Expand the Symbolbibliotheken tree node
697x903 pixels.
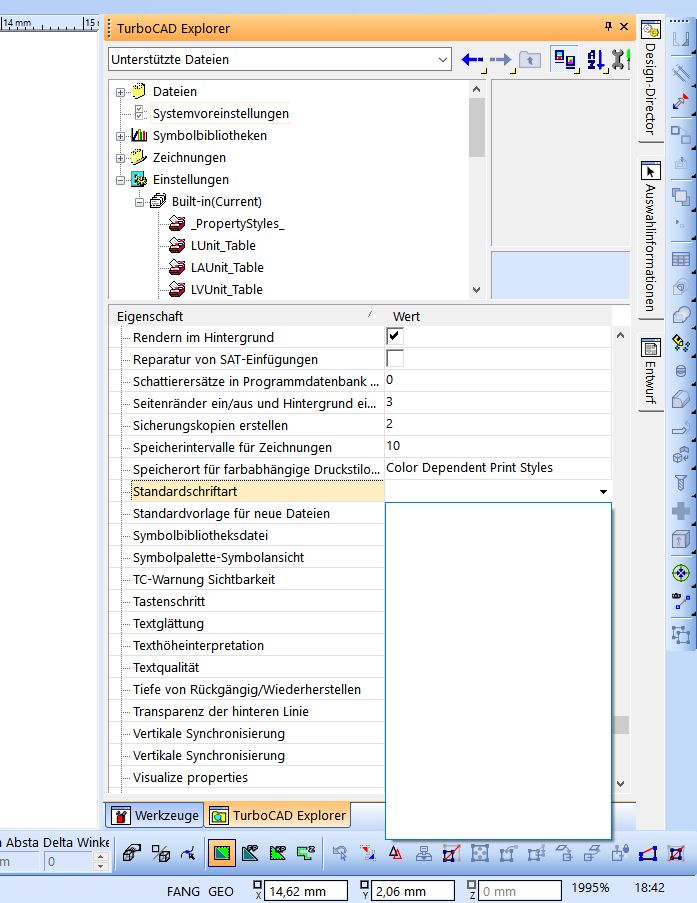point(120,136)
